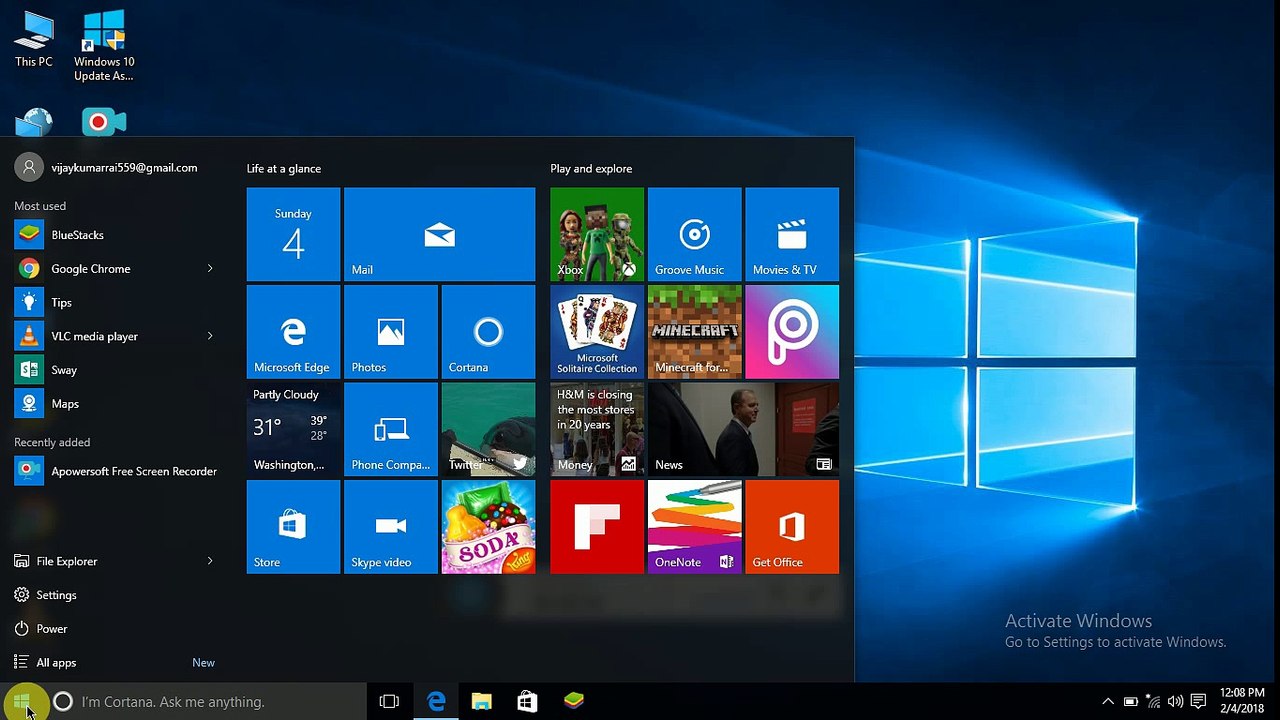Click the "Play and explore" group title

pyautogui.click(x=591, y=169)
